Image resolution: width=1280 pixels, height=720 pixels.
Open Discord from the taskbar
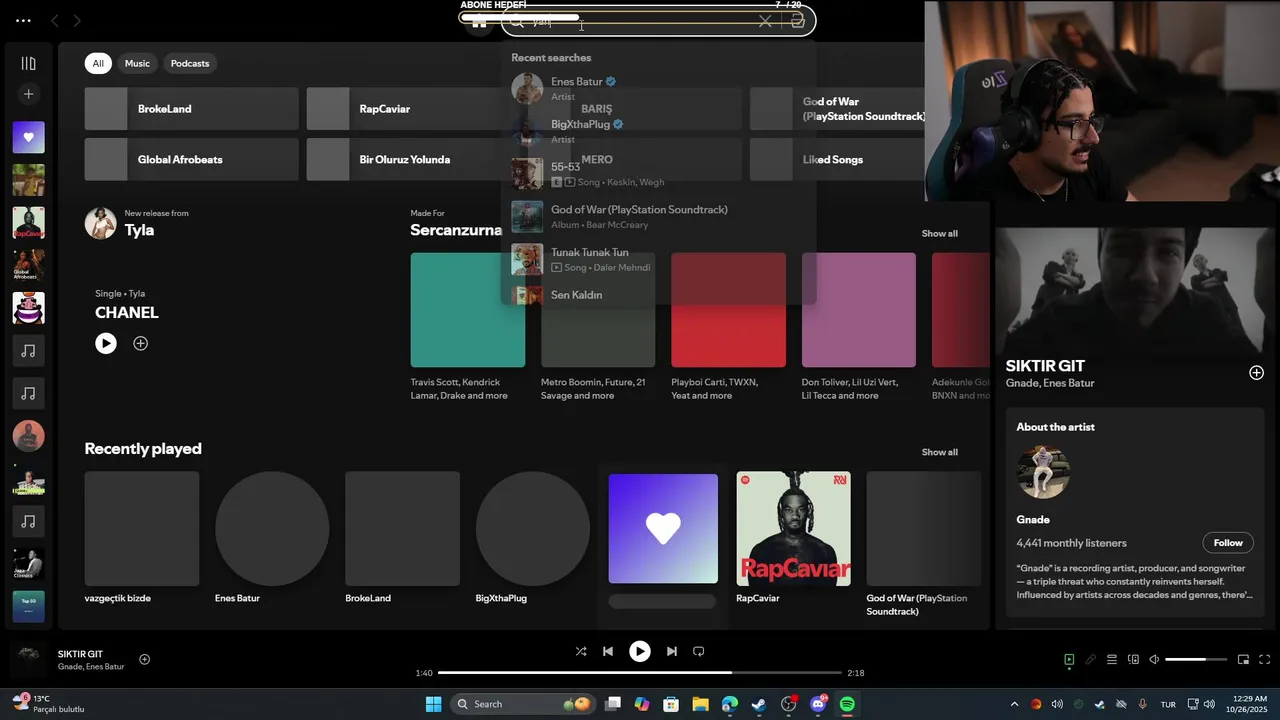(x=818, y=704)
